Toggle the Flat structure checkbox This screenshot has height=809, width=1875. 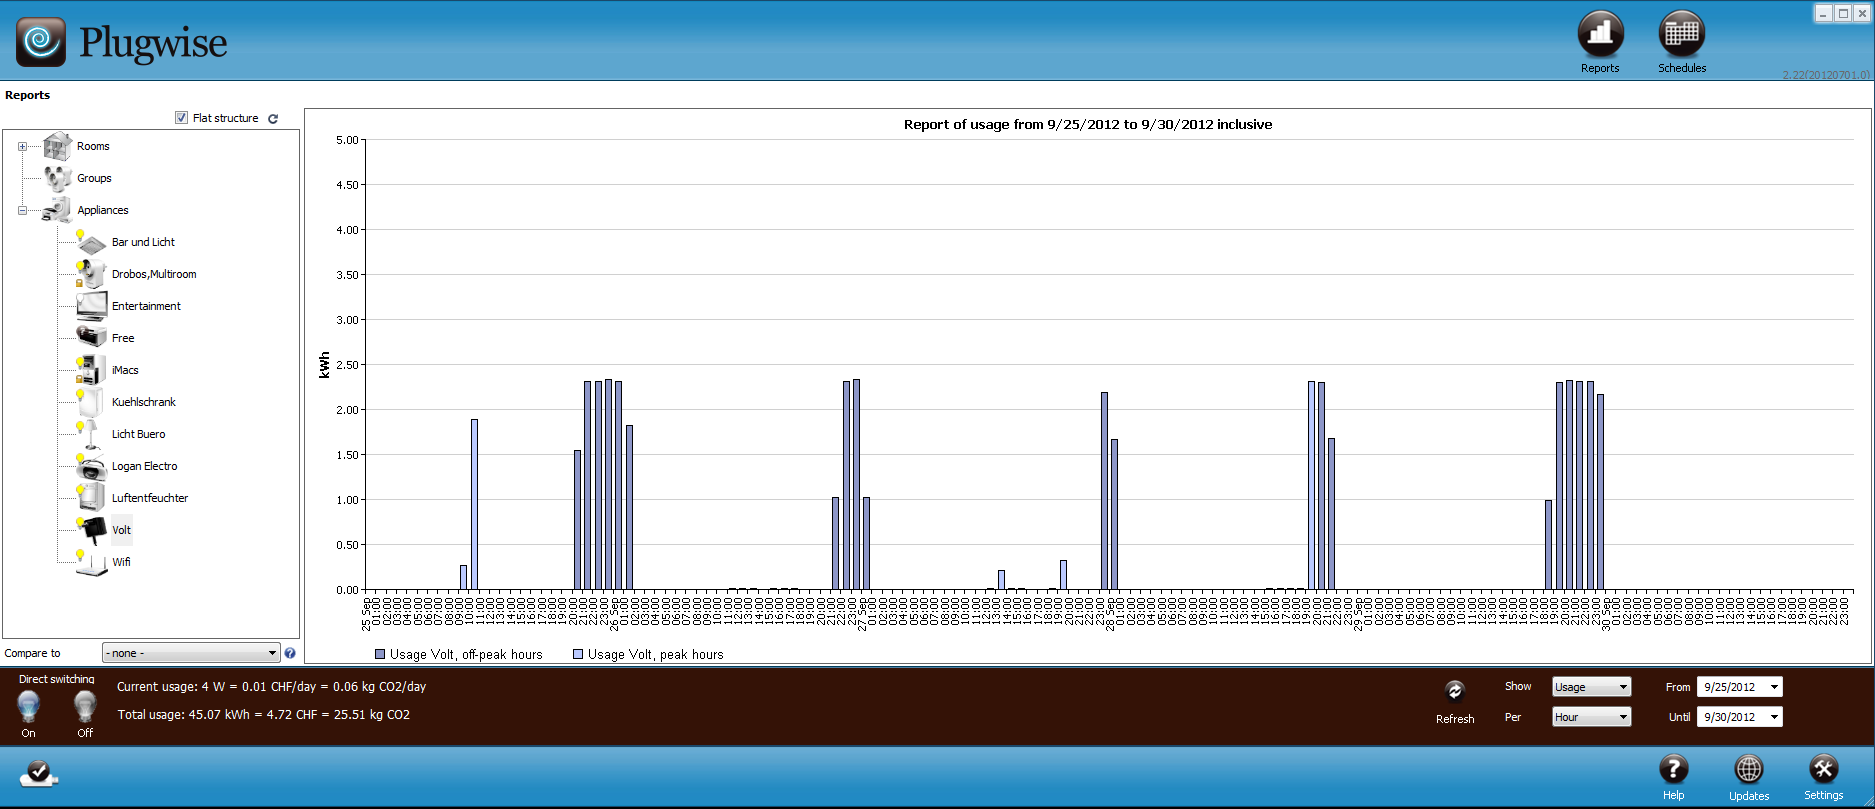pos(181,118)
